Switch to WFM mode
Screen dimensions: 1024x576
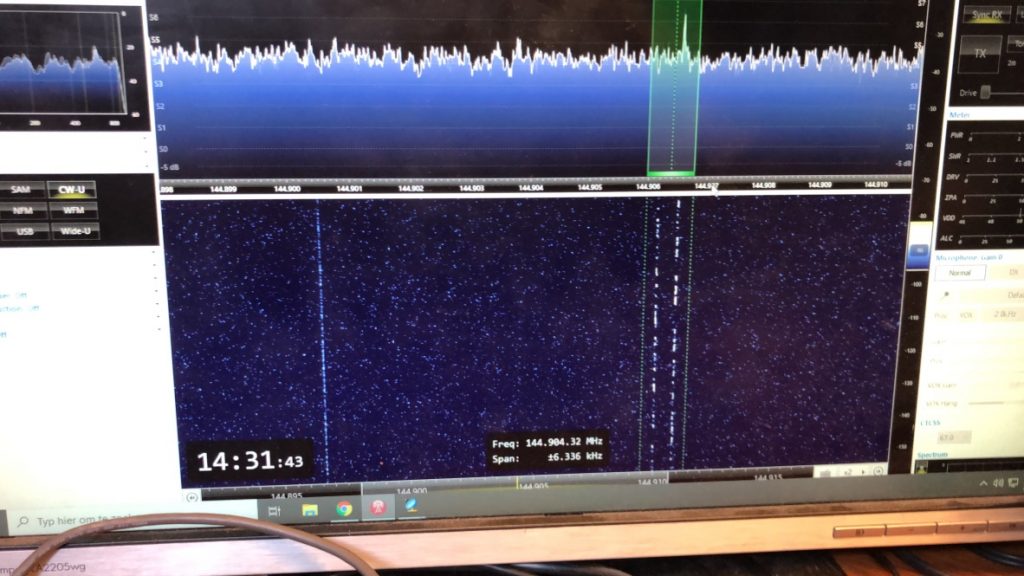[x=73, y=210]
